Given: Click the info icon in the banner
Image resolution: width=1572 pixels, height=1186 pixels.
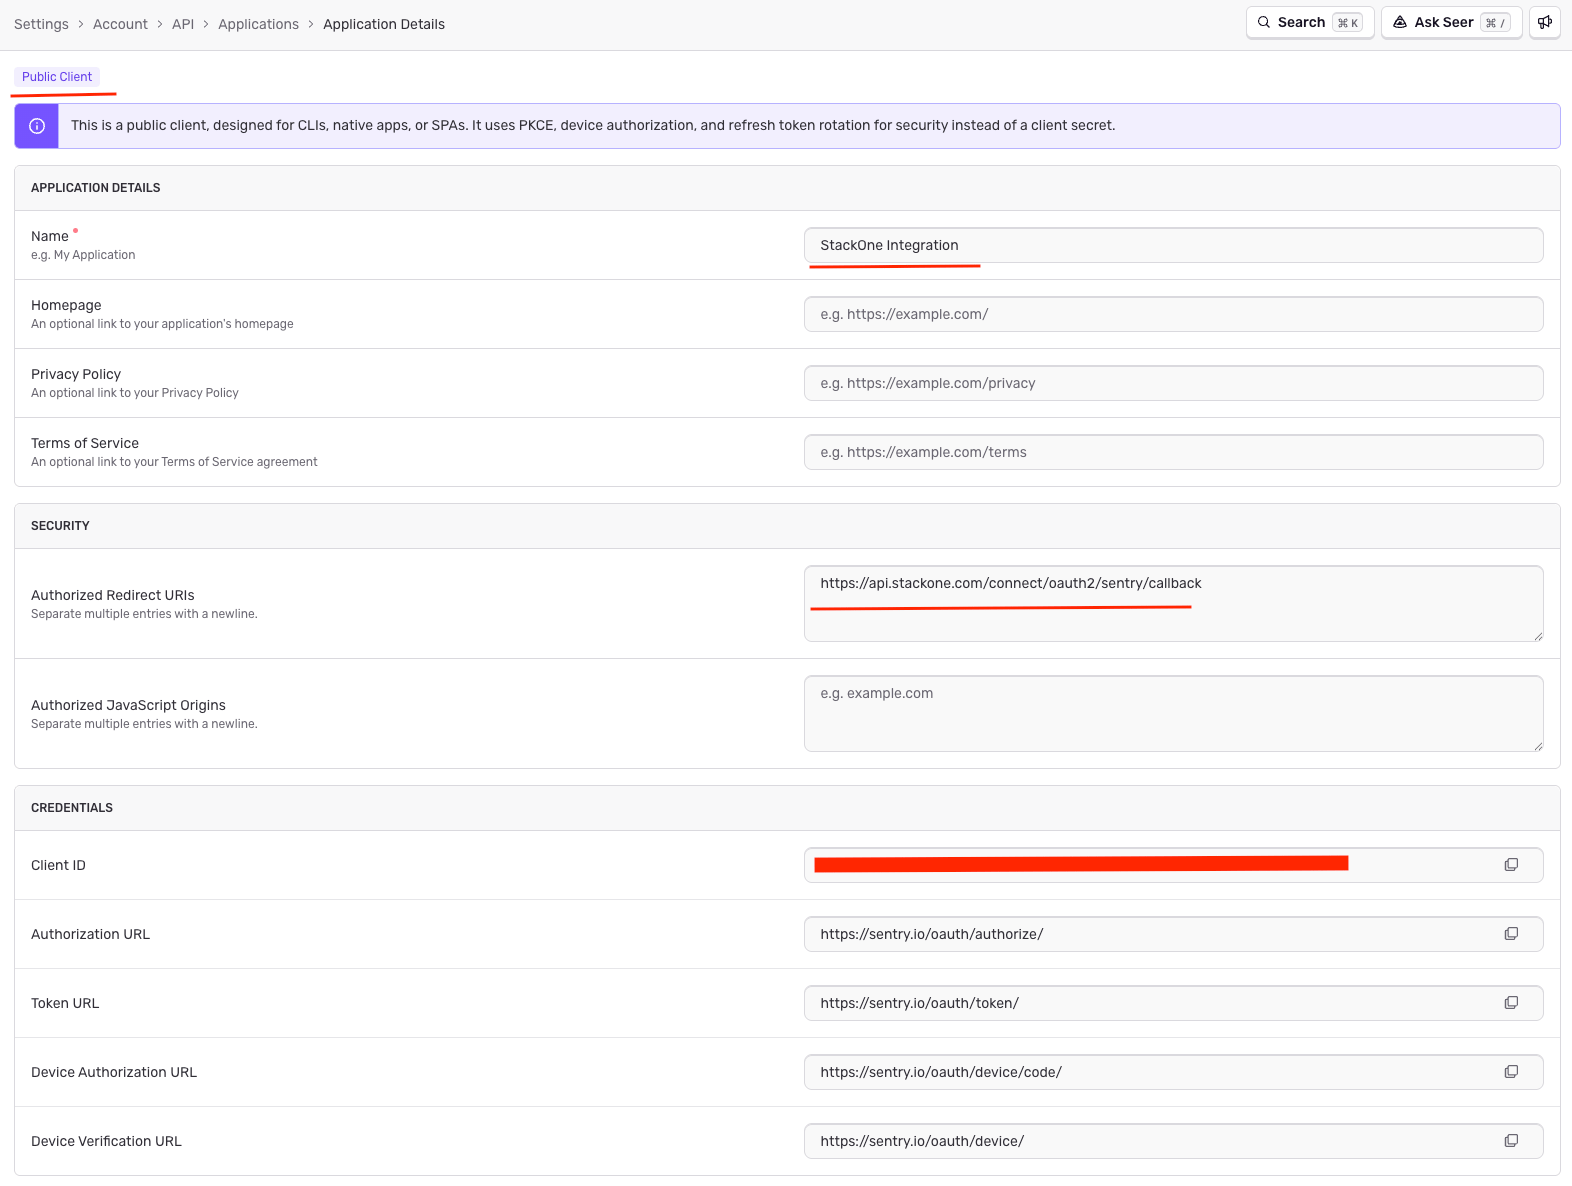Looking at the screenshot, I should tap(37, 126).
